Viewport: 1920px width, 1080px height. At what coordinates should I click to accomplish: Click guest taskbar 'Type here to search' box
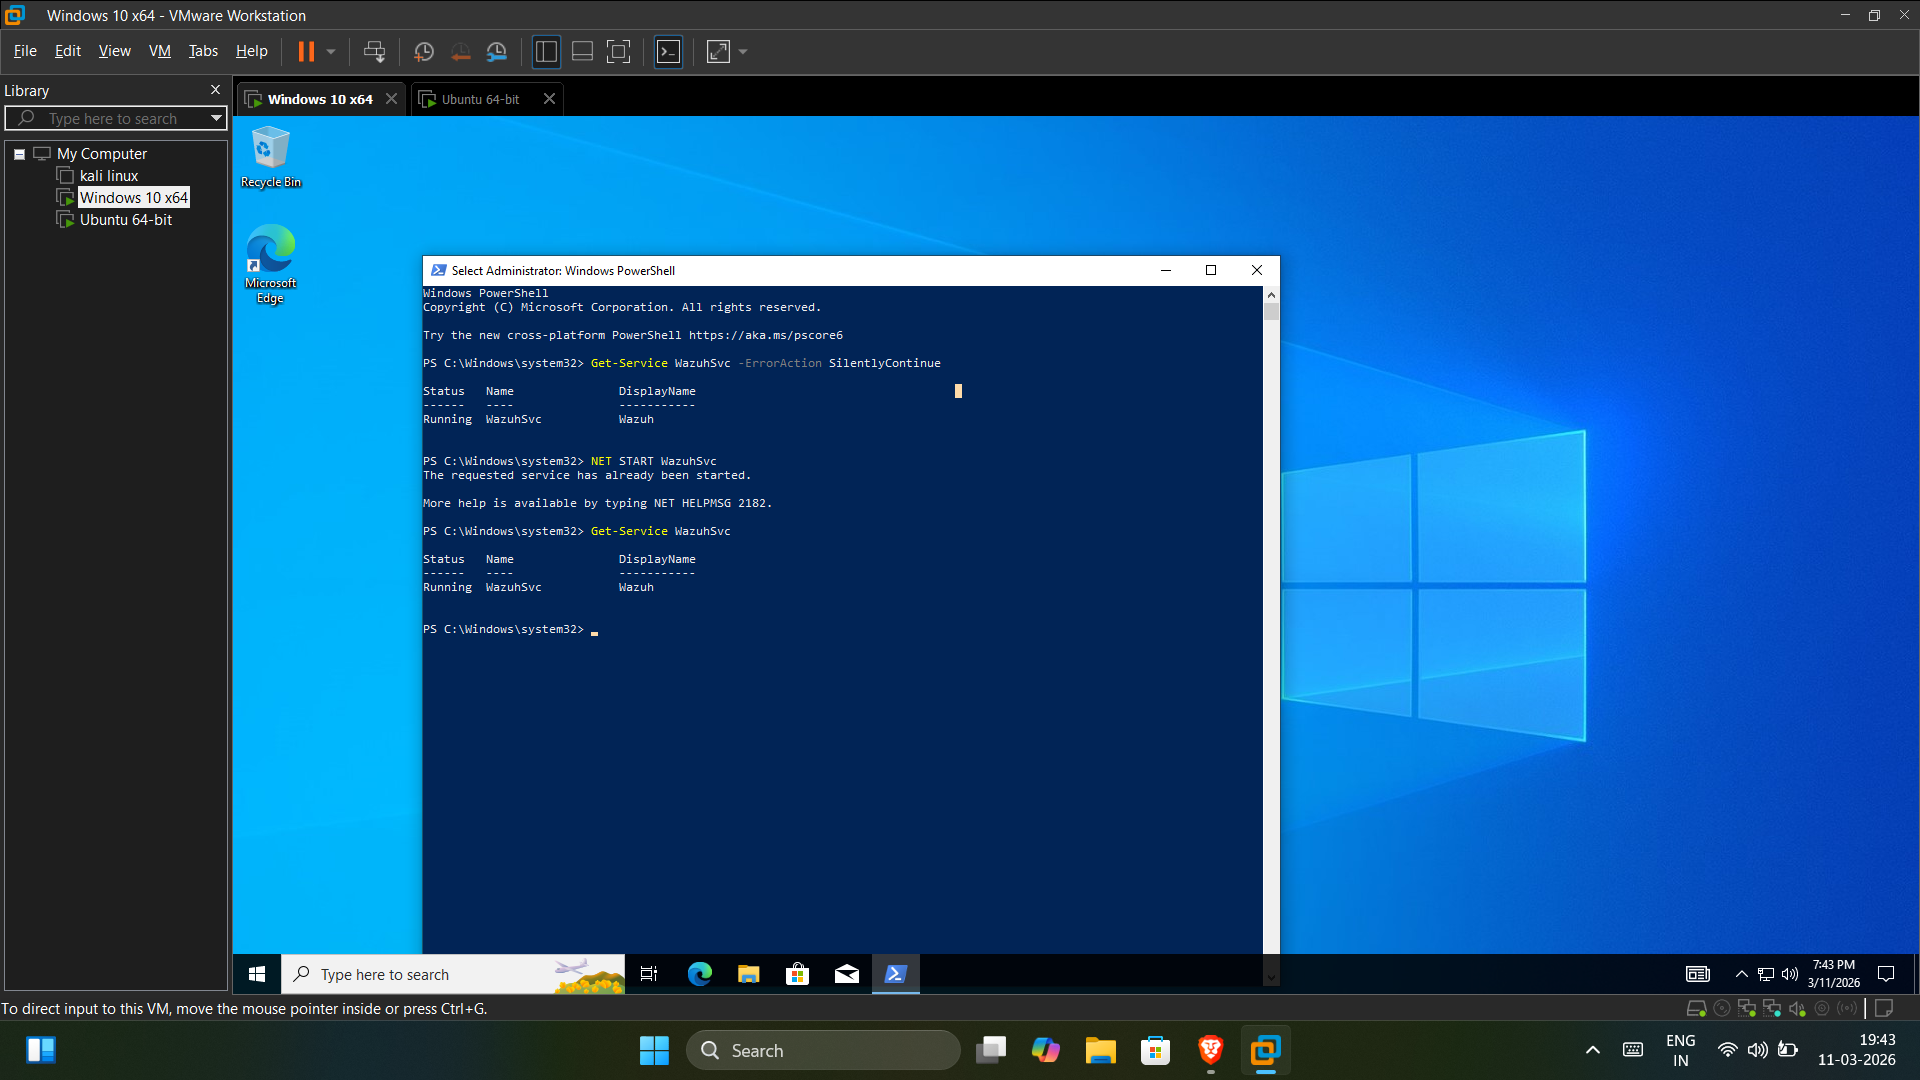[x=453, y=974]
